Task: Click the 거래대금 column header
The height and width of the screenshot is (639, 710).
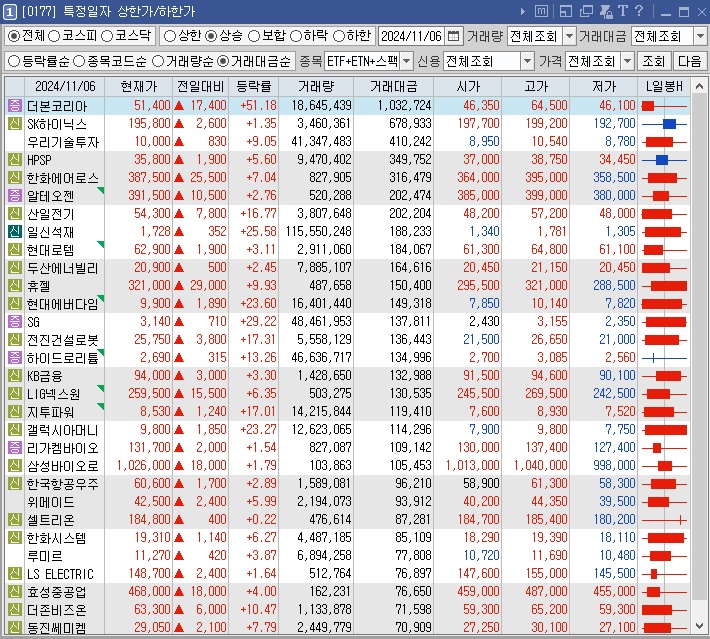Action: click(x=393, y=86)
